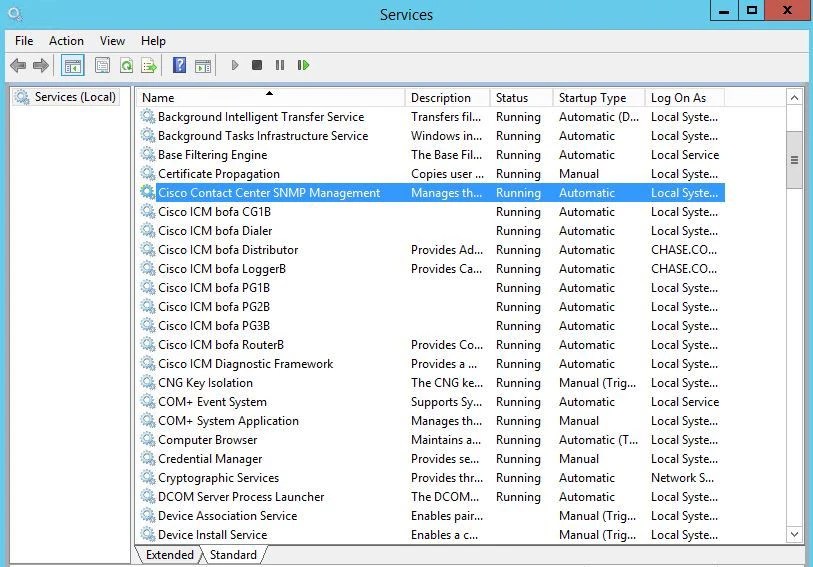Image resolution: width=813 pixels, height=567 pixels.
Task: Click the Back arrow toolbar icon
Action: pyautogui.click(x=18, y=65)
